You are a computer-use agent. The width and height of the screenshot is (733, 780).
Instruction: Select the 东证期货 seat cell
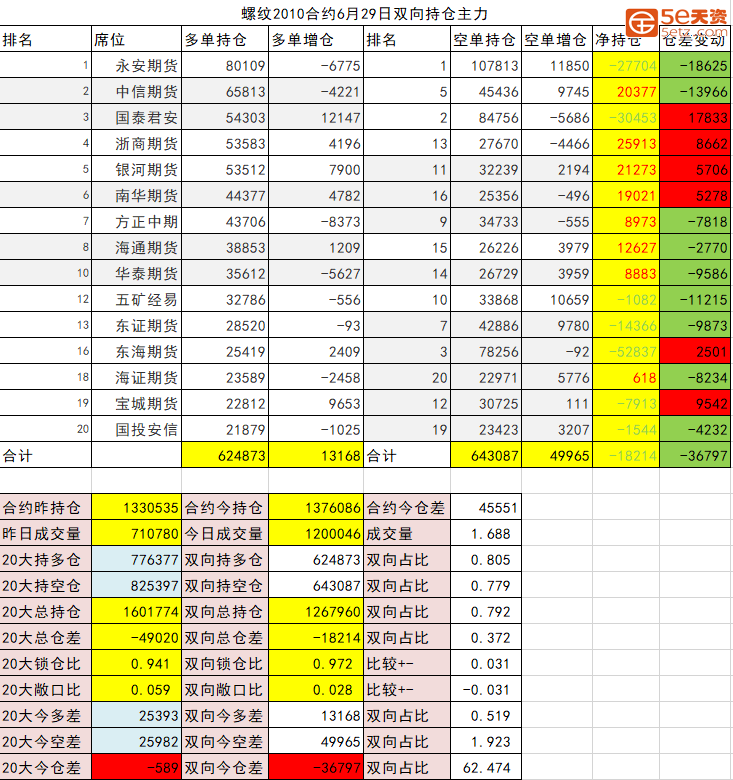point(136,325)
